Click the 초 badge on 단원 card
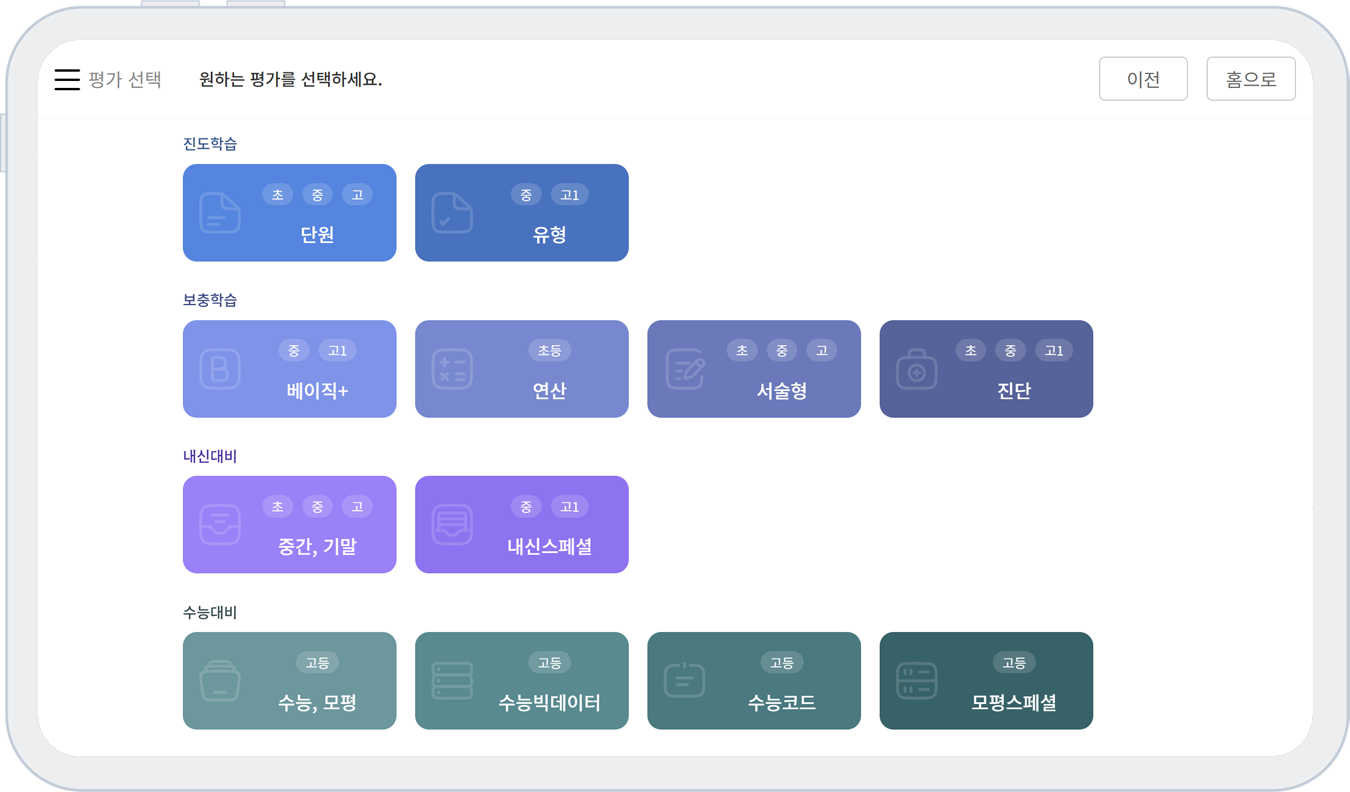1350x792 pixels. coord(277,195)
